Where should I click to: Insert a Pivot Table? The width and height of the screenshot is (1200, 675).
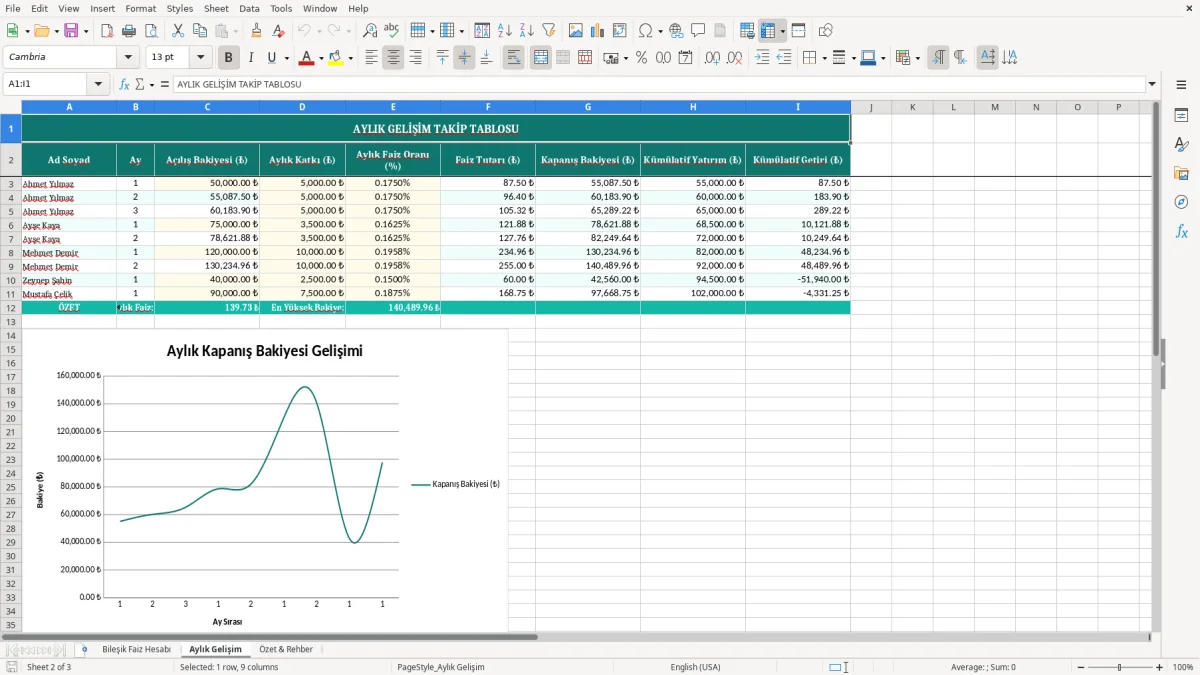[620, 31]
